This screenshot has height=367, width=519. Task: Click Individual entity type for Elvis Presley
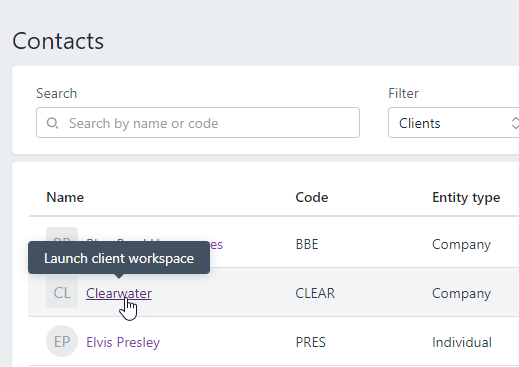click(x=462, y=342)
